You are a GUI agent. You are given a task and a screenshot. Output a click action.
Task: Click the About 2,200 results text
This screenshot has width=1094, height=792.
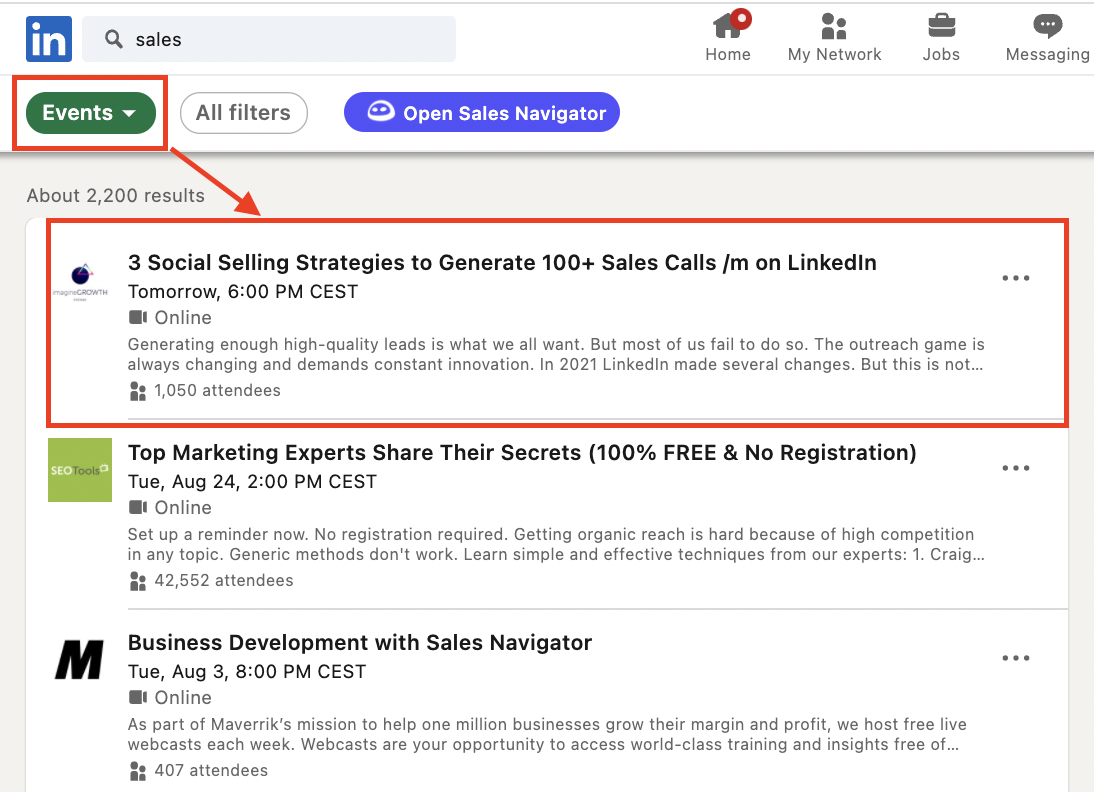click(x=116, y=195)
